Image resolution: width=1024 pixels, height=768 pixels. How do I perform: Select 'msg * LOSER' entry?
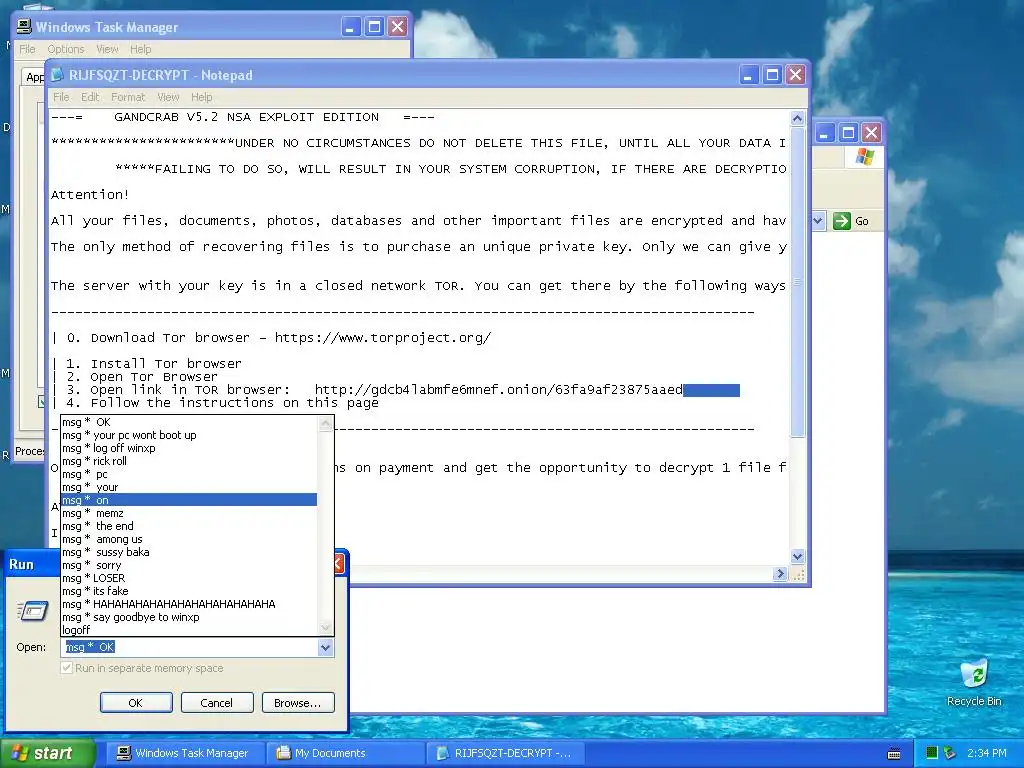point(189,578)
